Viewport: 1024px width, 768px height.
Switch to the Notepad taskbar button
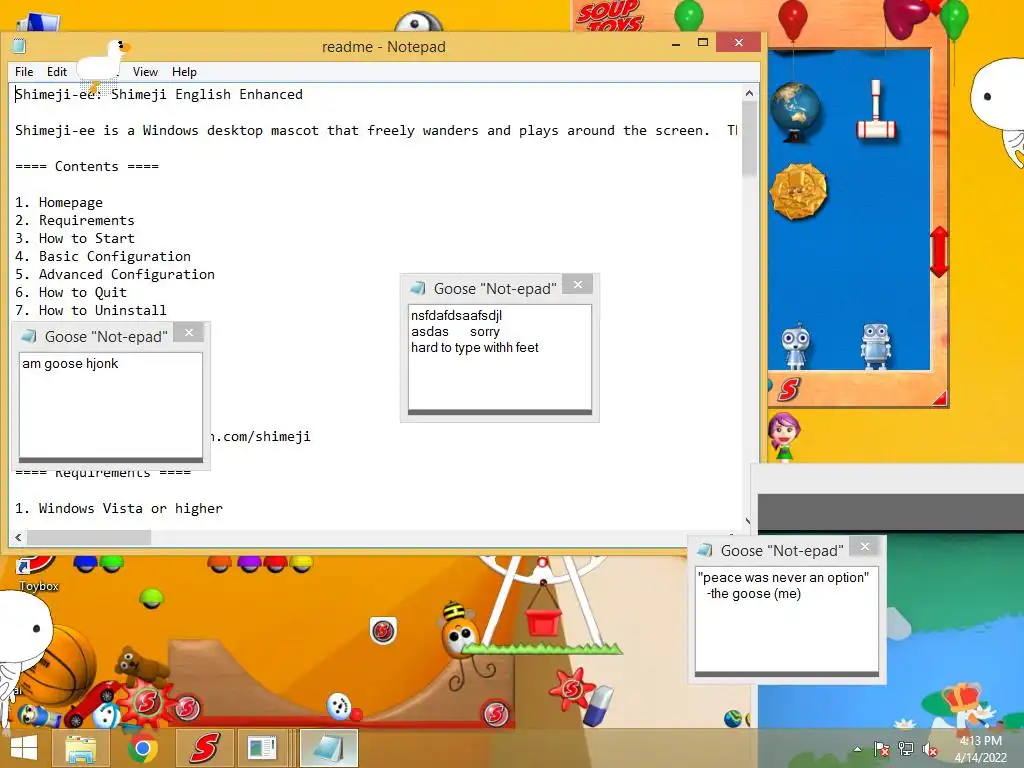pyautogui.click(x=328, y=748)
